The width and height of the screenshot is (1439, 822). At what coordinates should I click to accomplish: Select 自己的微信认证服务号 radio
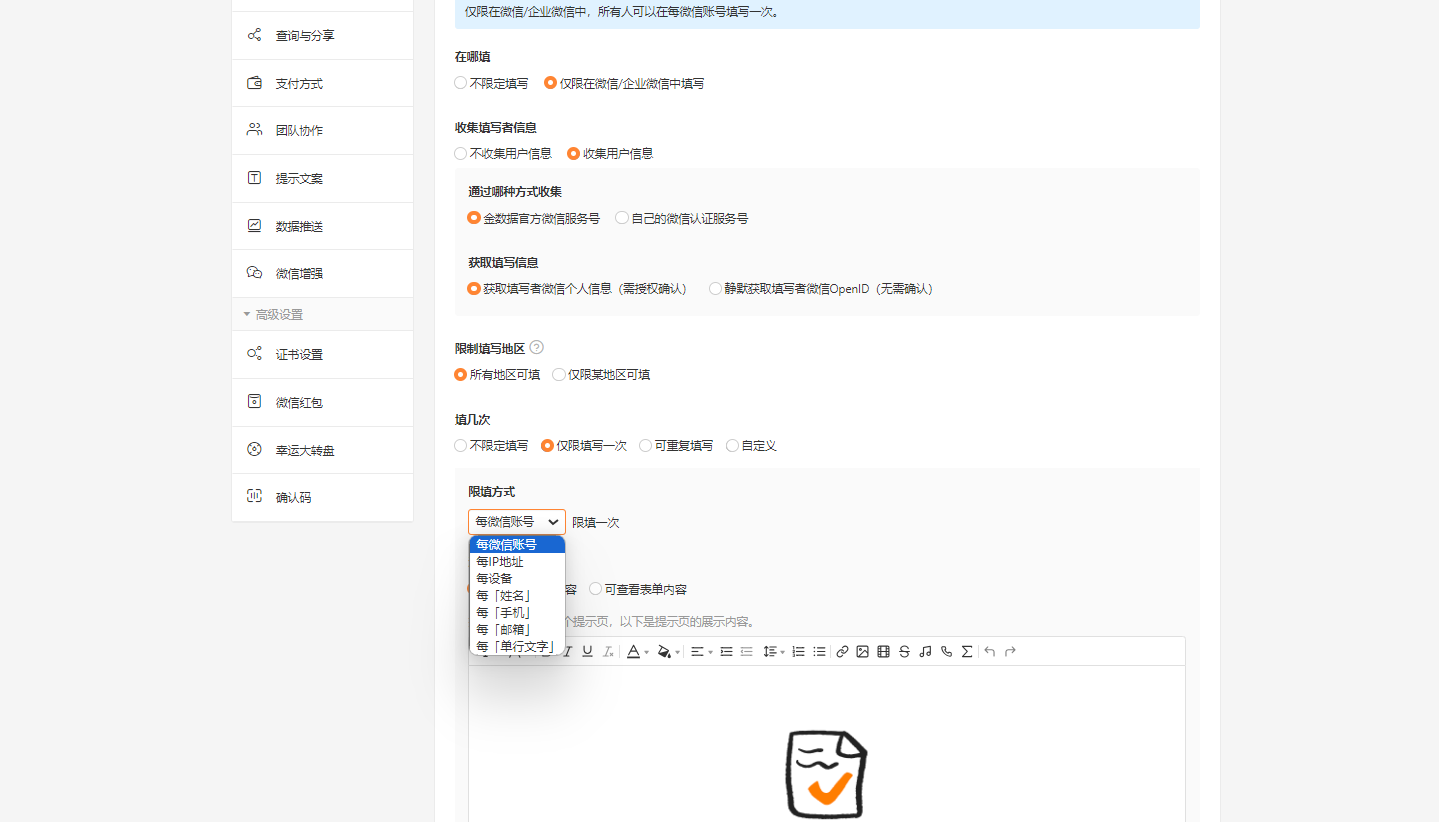pyautogui.click(x=622, y=217)
